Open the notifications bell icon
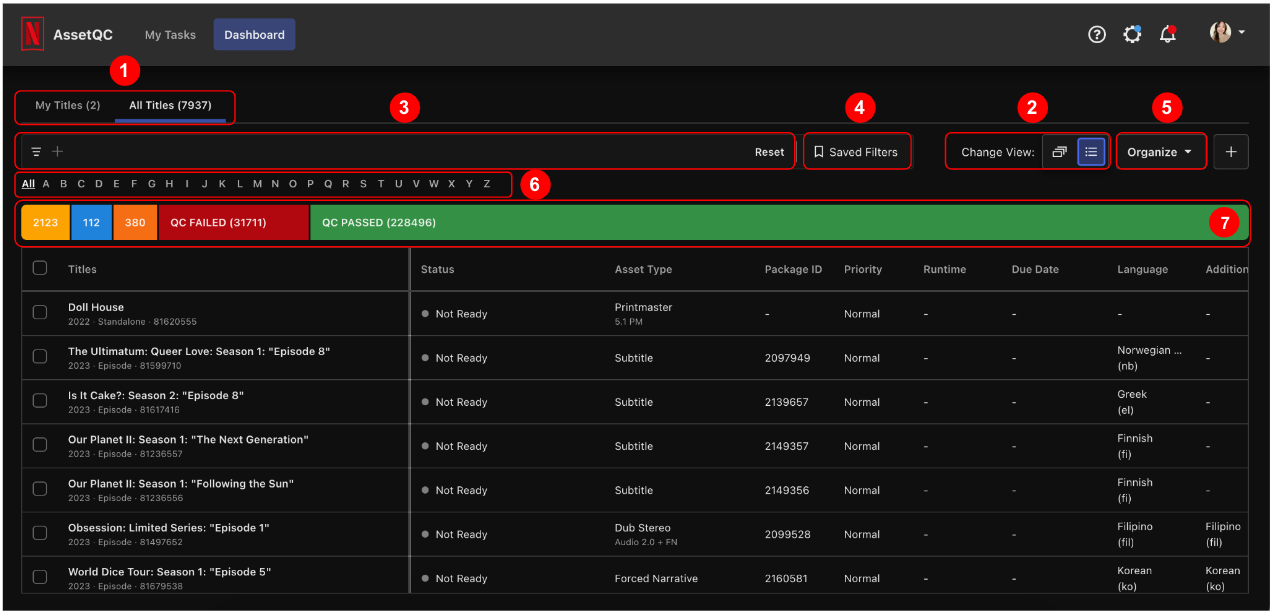1276x616 pixels. click(x=1167, y=34)
